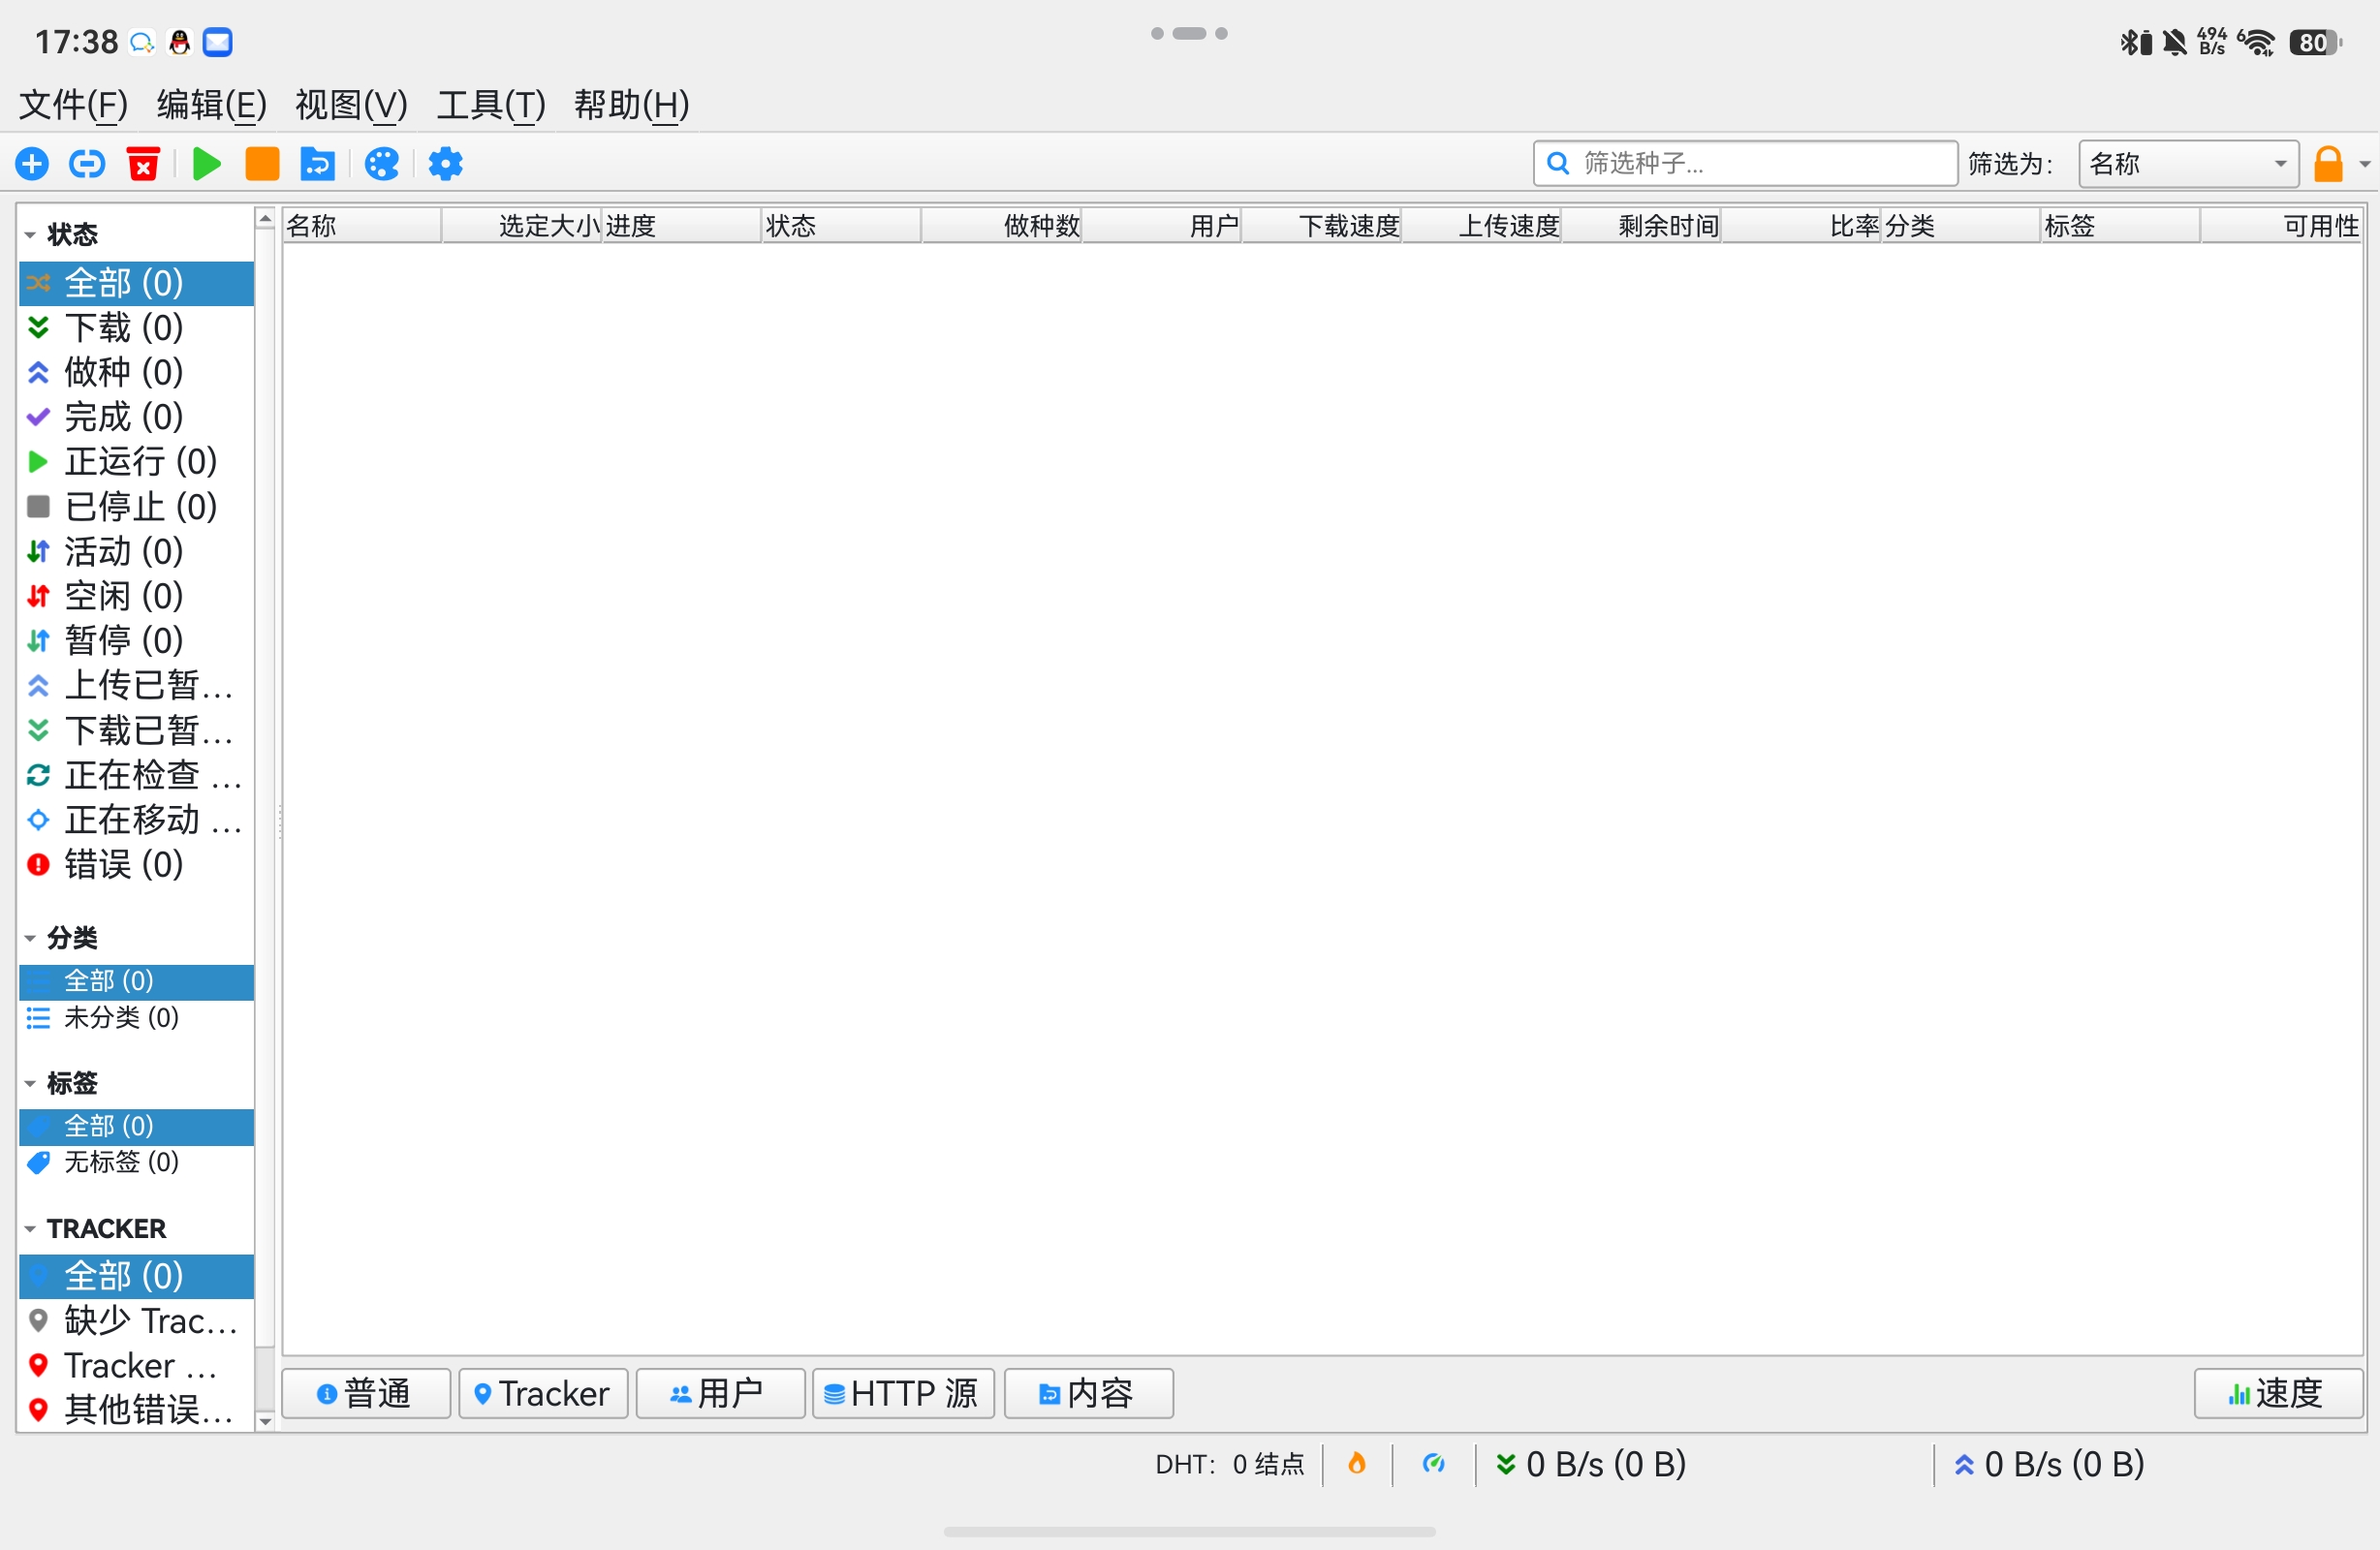Click the battery indicator in status bar

2316,43
